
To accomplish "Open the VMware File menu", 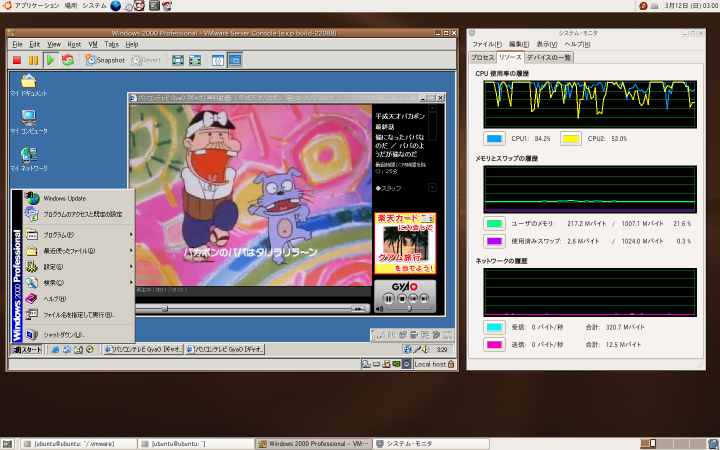I will point(17,45).
